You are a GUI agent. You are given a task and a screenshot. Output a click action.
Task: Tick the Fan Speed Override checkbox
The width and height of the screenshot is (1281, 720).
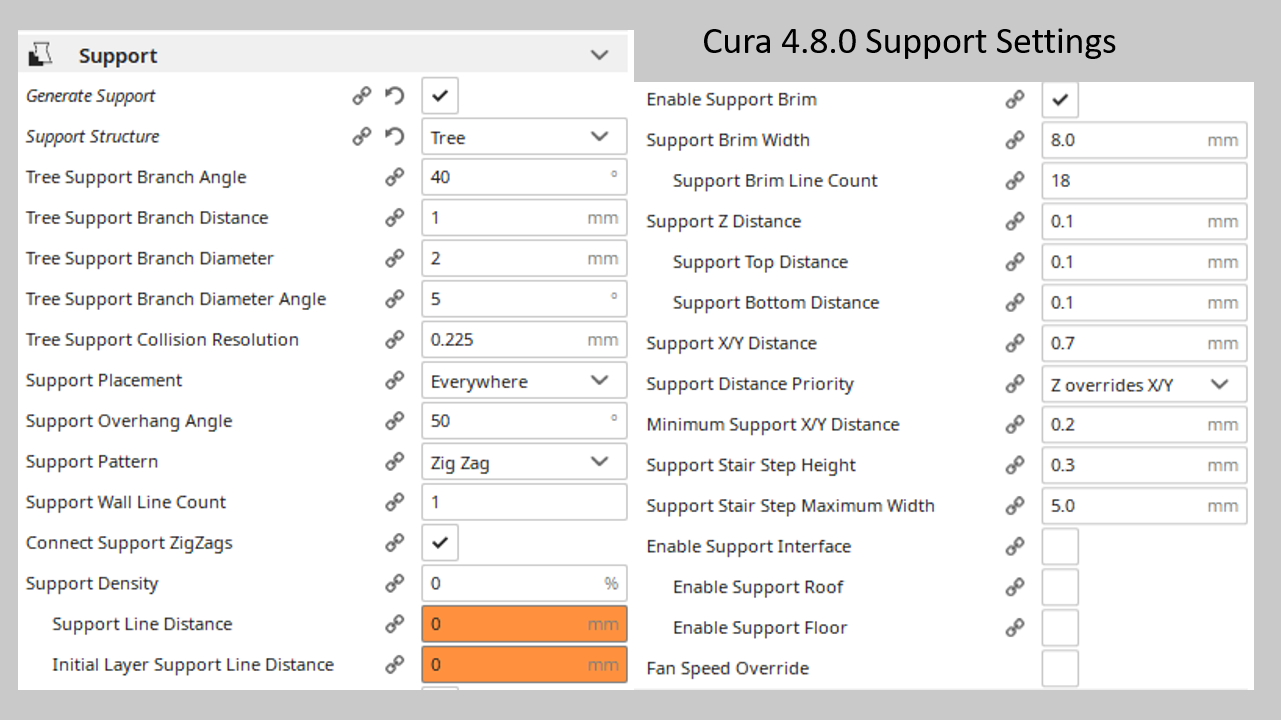[x=1060, y=668]
